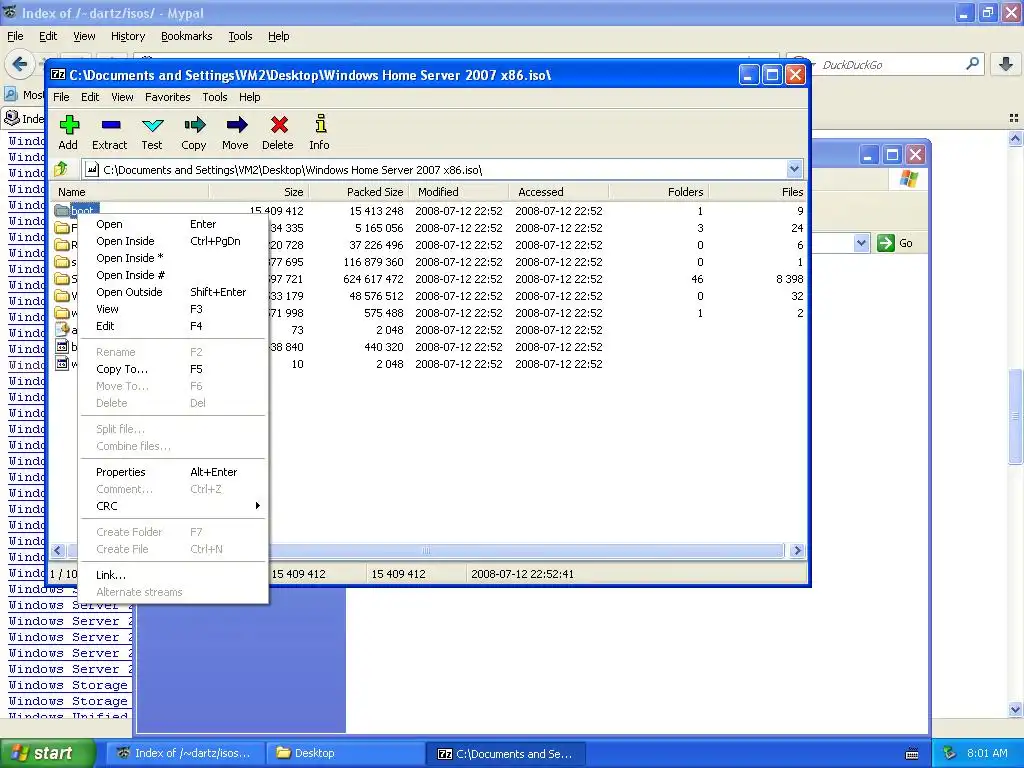Switch to the Desktop taskbar button

[344, 754]
